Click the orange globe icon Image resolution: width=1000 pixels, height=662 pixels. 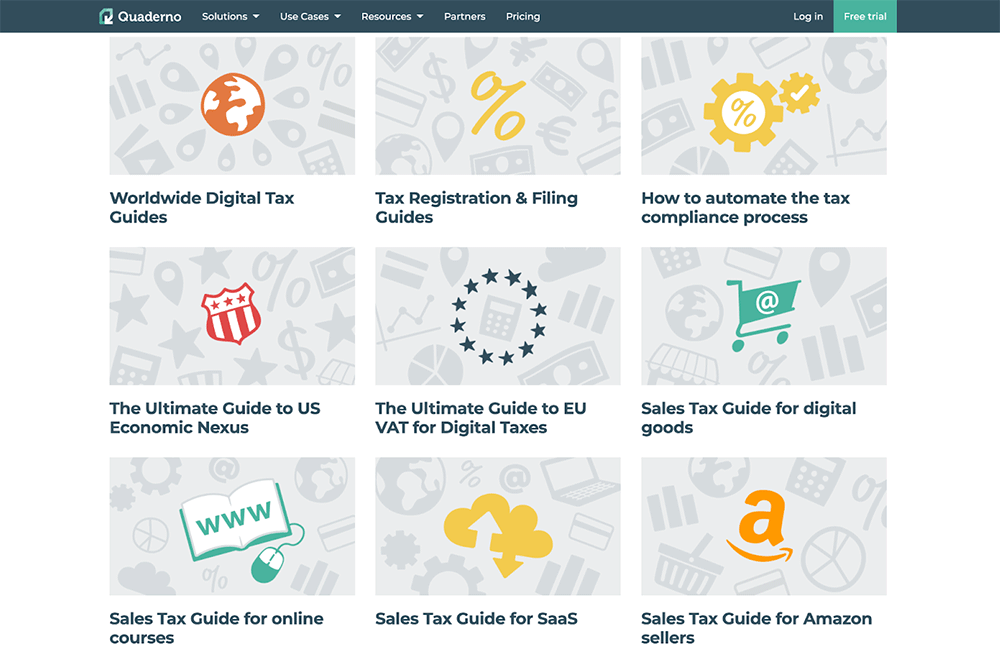(232, 104)
